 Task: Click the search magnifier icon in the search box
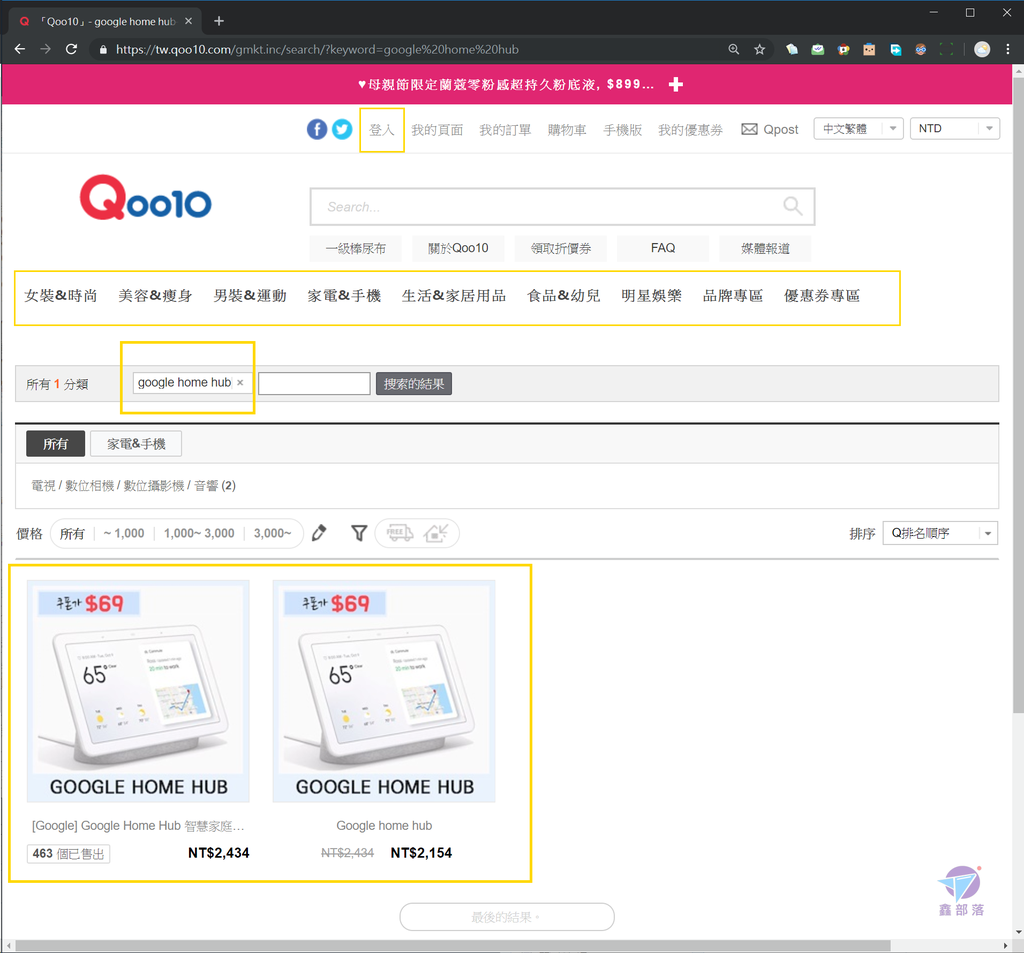click(x=792, y=206)
